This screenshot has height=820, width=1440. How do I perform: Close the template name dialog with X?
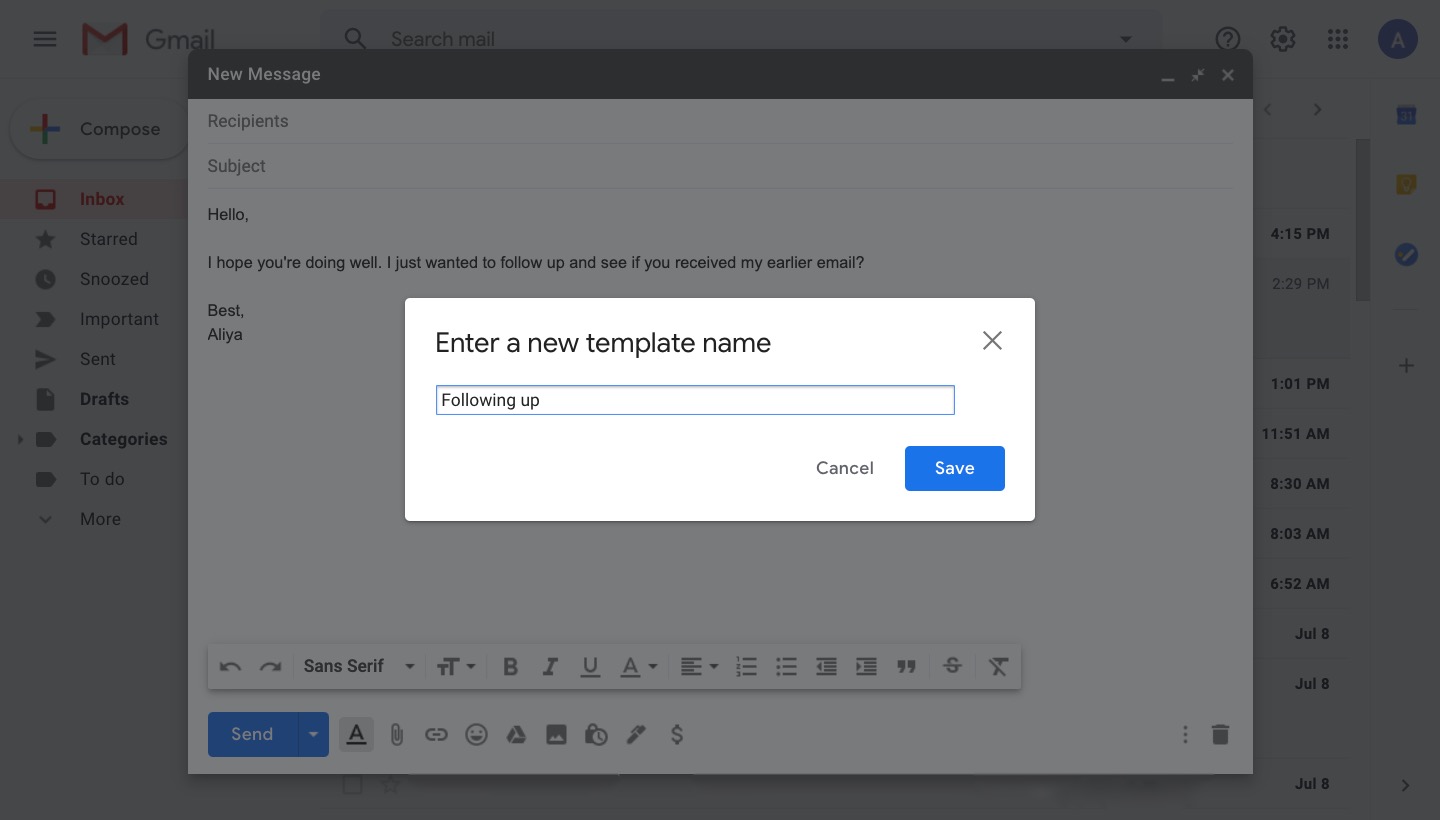pyautogui.click(x=991, y=341)
